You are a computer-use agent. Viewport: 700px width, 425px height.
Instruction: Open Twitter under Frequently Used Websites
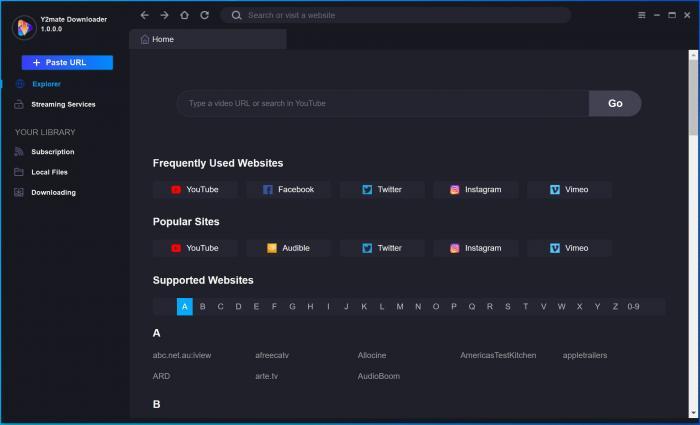[x=382, y=189]
